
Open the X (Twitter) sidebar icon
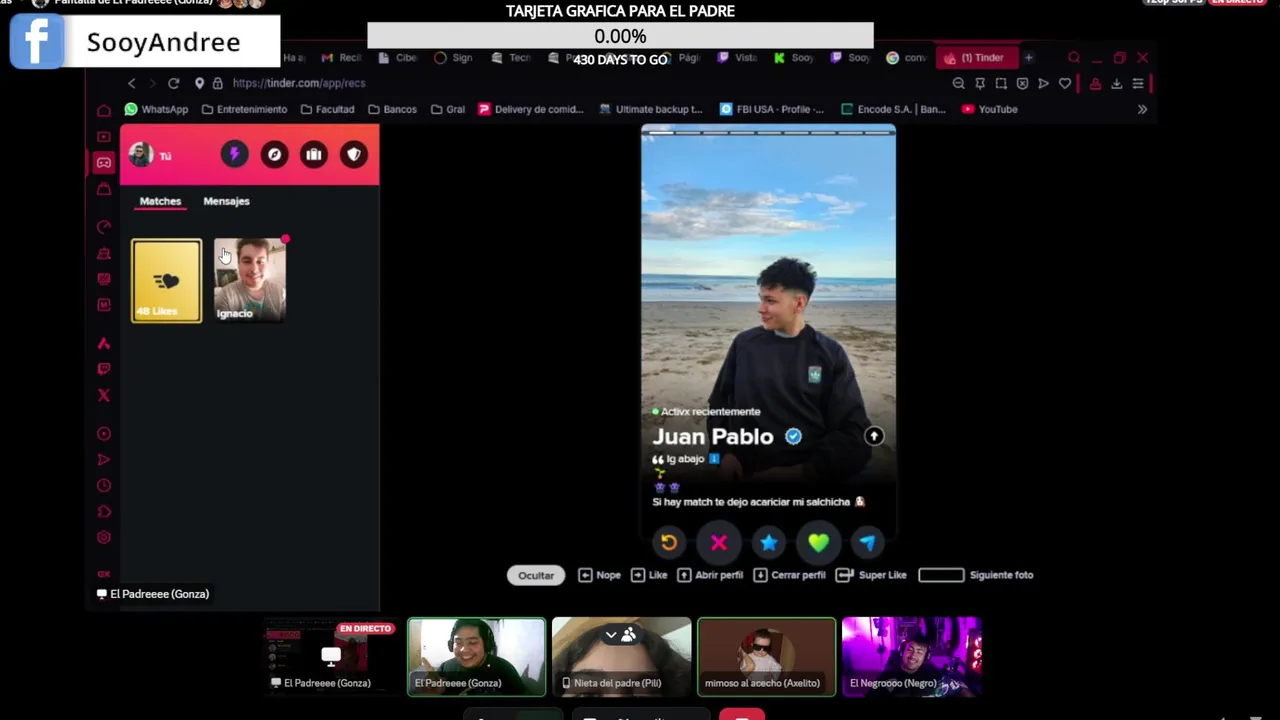[104, 395]
